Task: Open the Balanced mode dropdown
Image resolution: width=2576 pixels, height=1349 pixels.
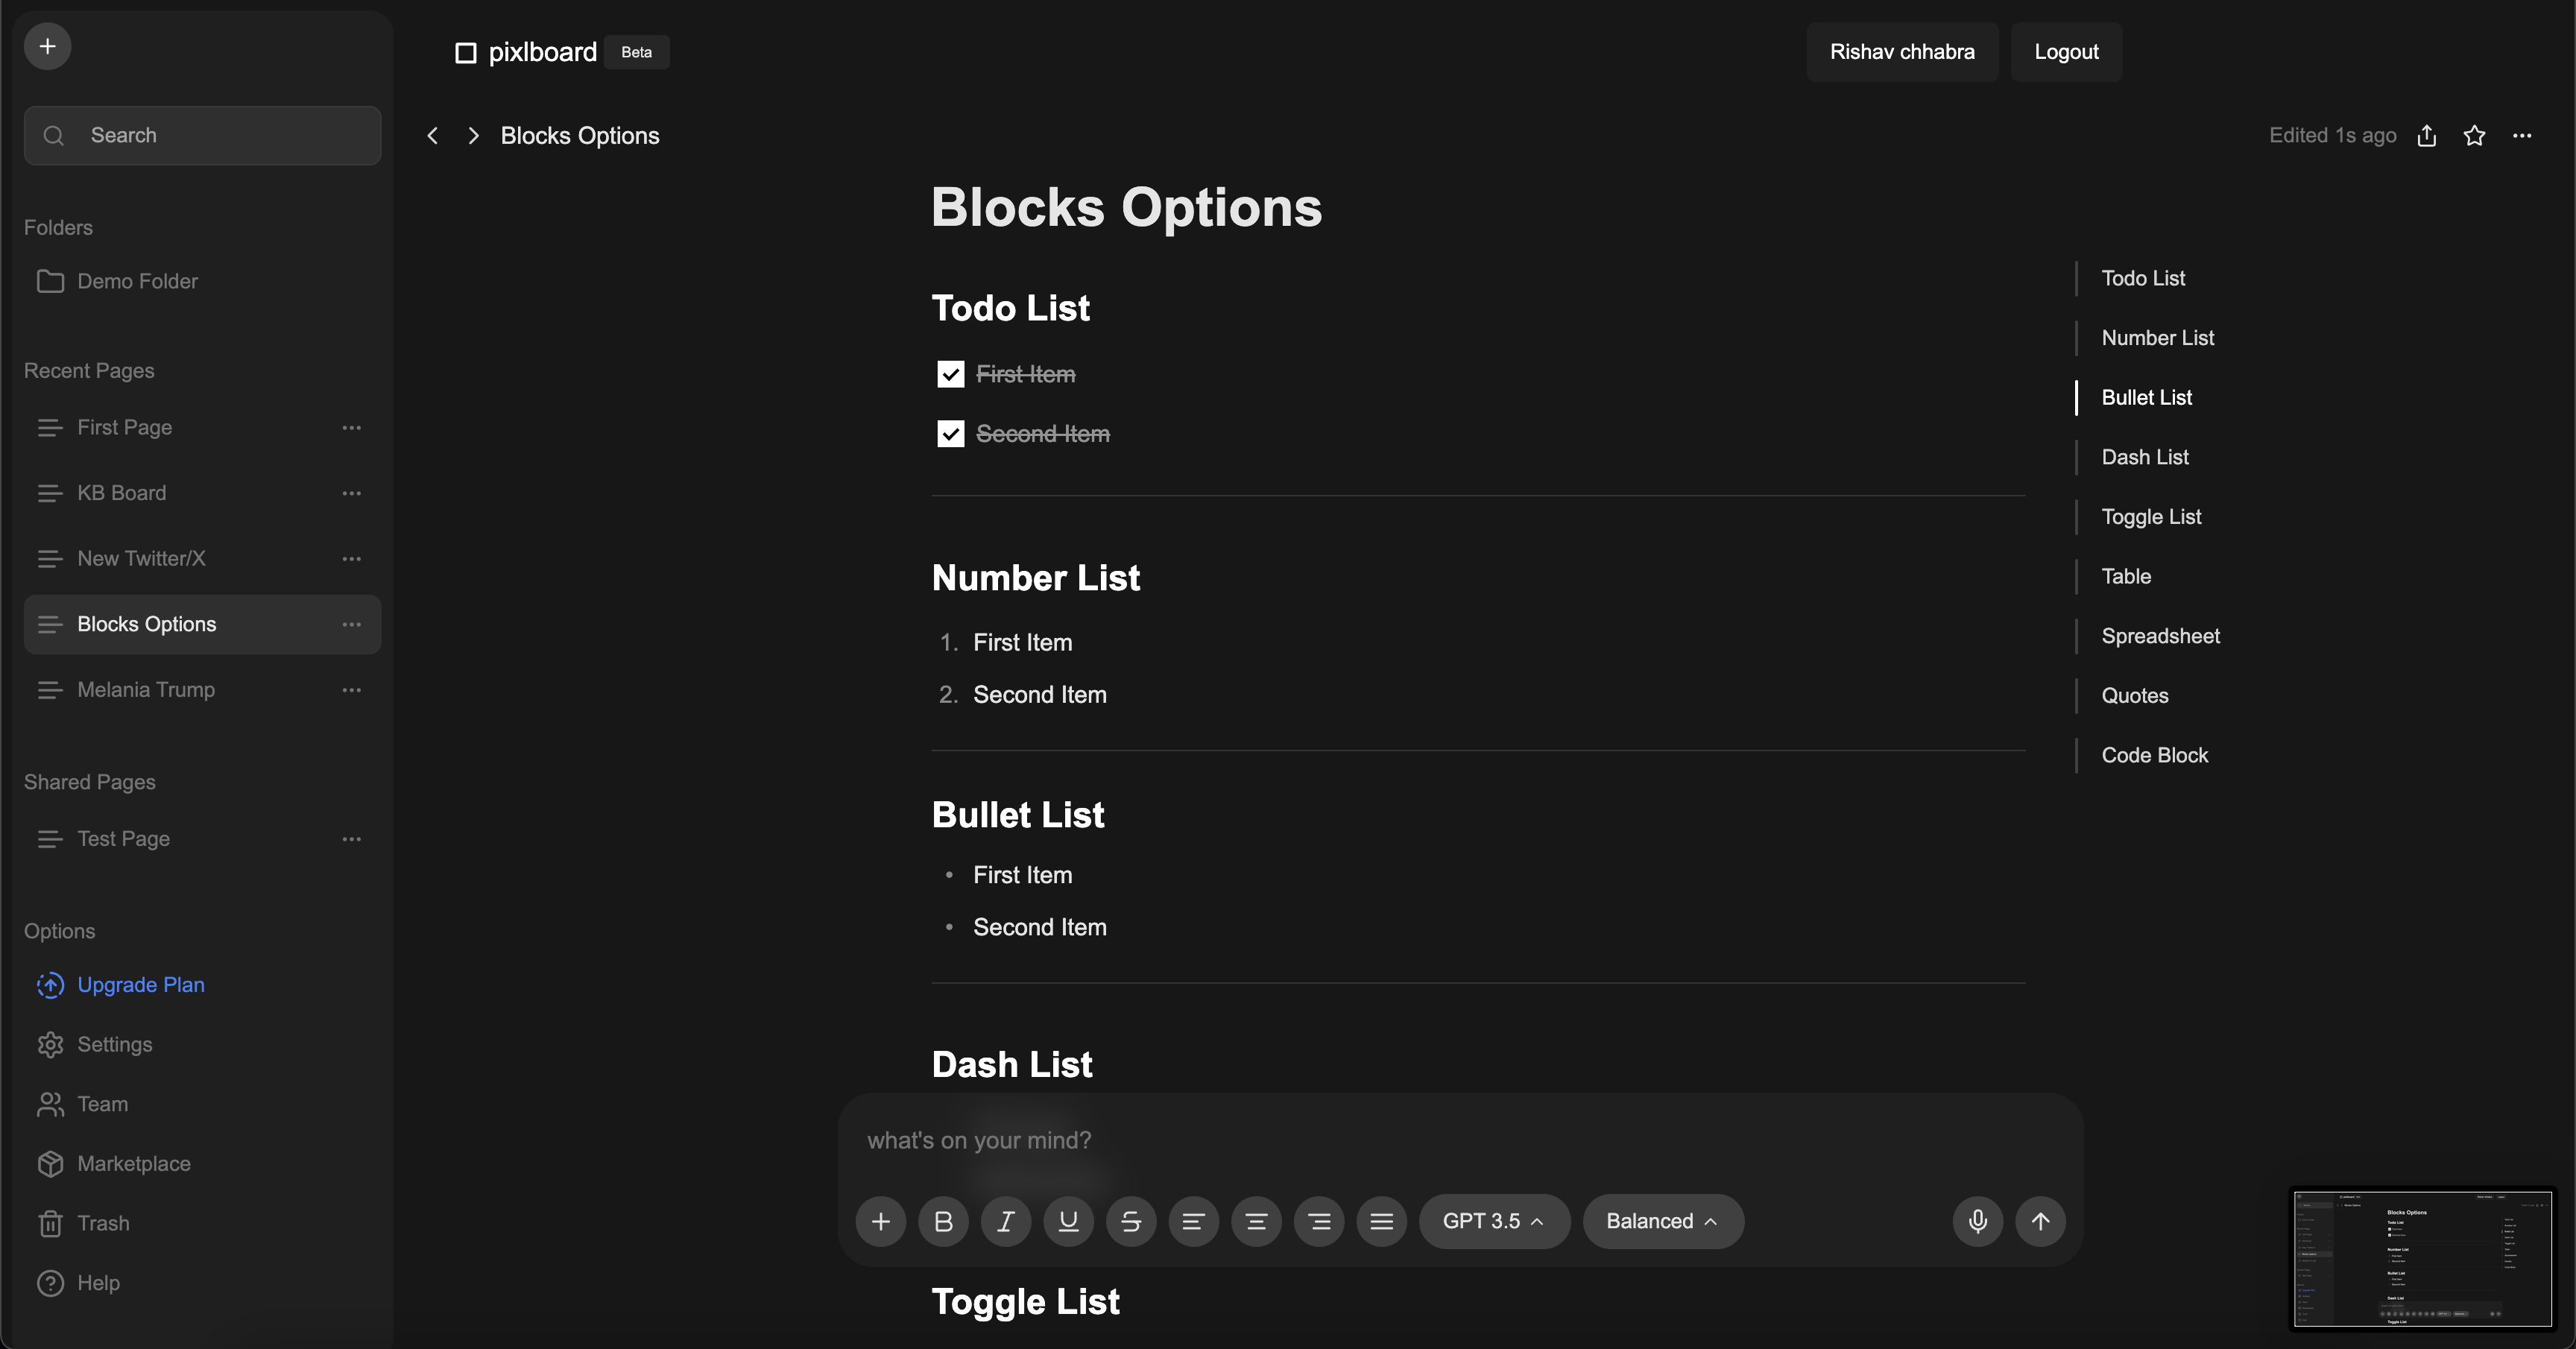Action: point(1662,1221)
